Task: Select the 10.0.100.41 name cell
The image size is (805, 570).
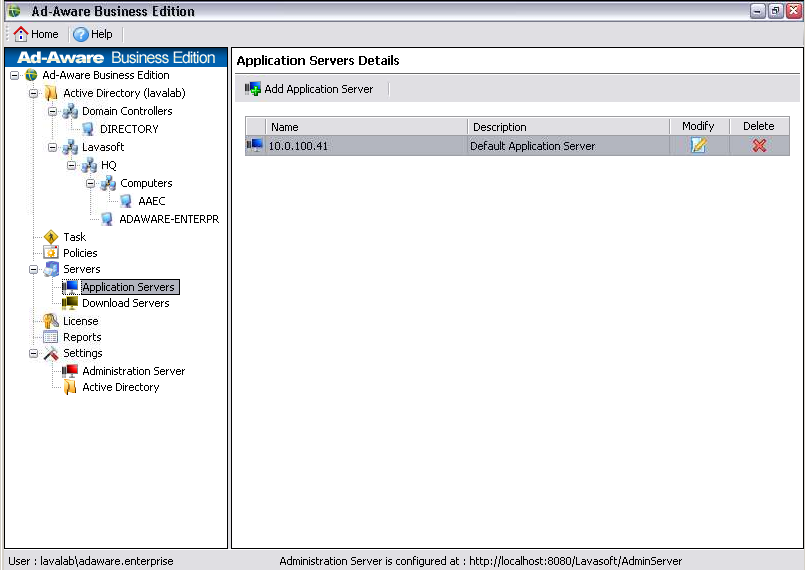Action: (x=367, y=146)
